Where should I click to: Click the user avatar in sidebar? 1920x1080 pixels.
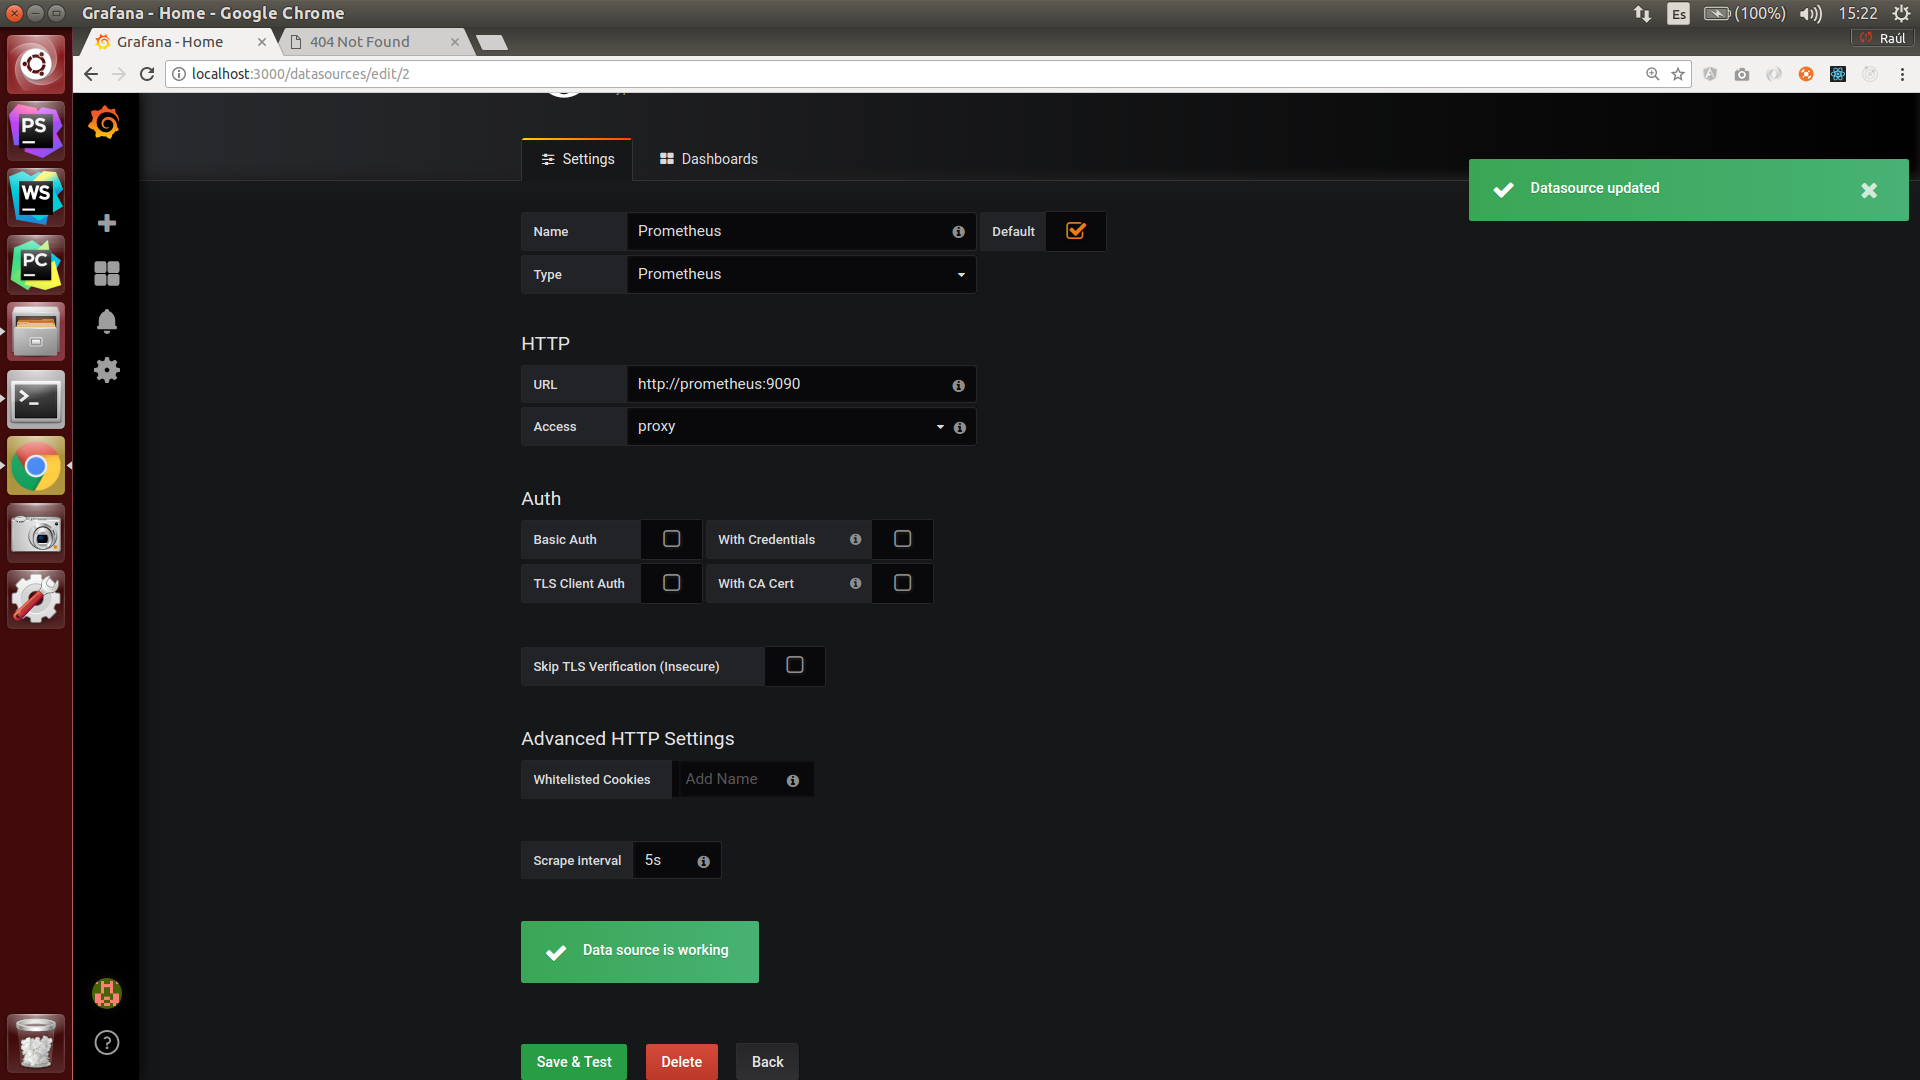(107, 993)
